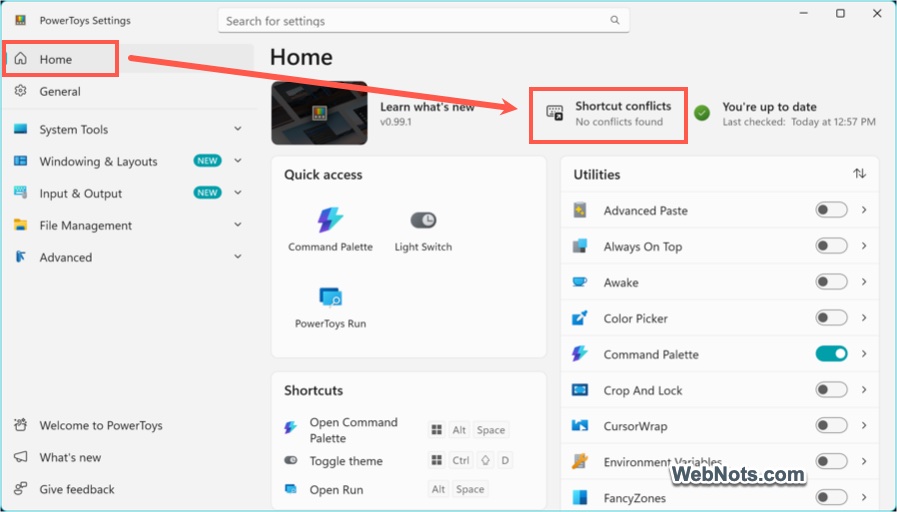Screen dimensions: 897x512
Task: Expand the File Management chevron
Action: [x=238, y=225]
